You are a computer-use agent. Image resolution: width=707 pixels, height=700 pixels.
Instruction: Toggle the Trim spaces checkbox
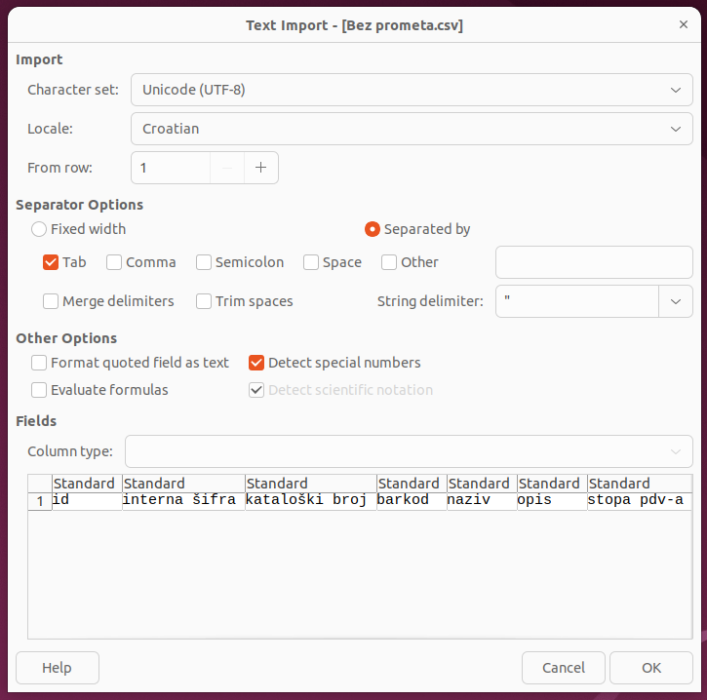pyautogui.click(x=203, y=301)
